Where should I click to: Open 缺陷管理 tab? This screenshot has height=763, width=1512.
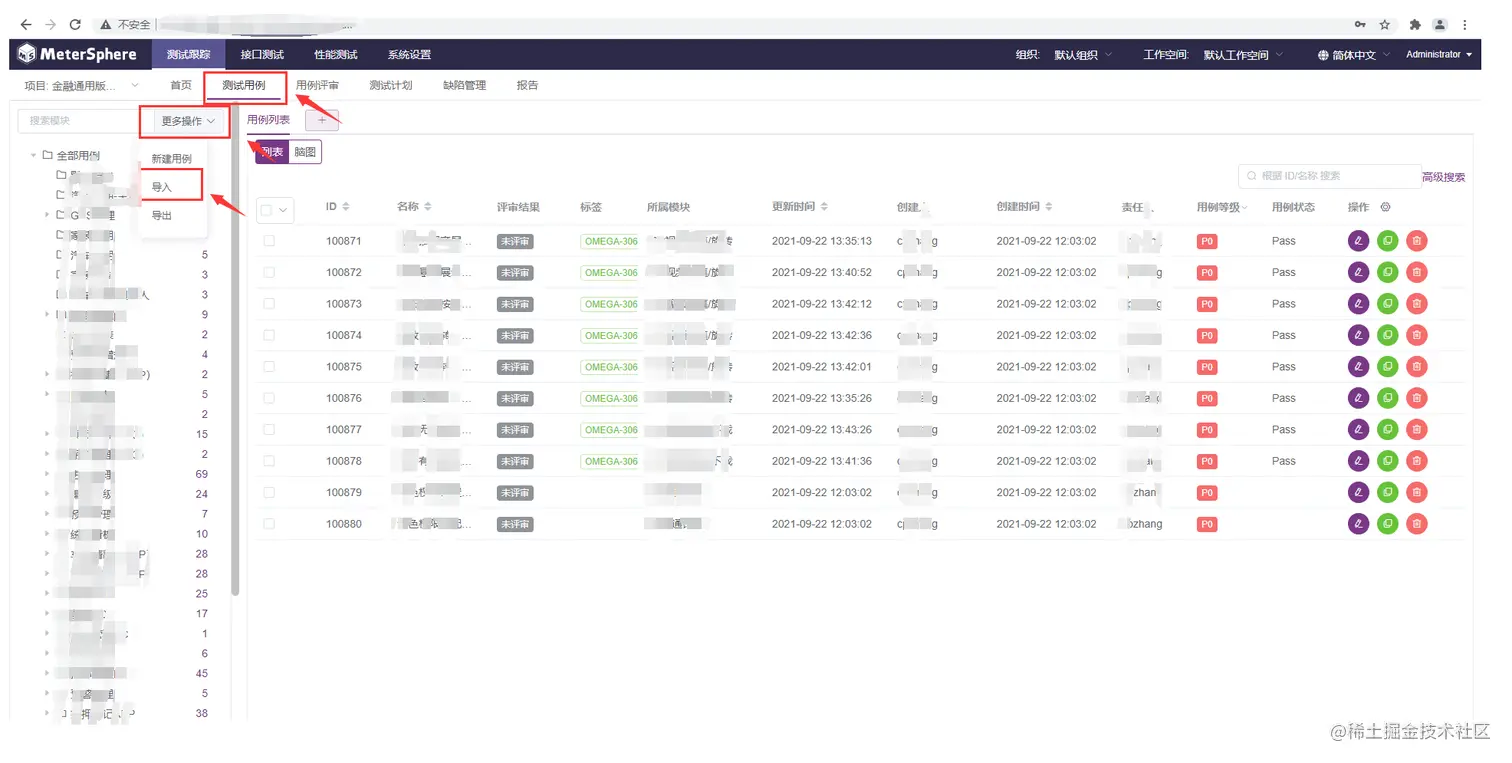(464, 86)
